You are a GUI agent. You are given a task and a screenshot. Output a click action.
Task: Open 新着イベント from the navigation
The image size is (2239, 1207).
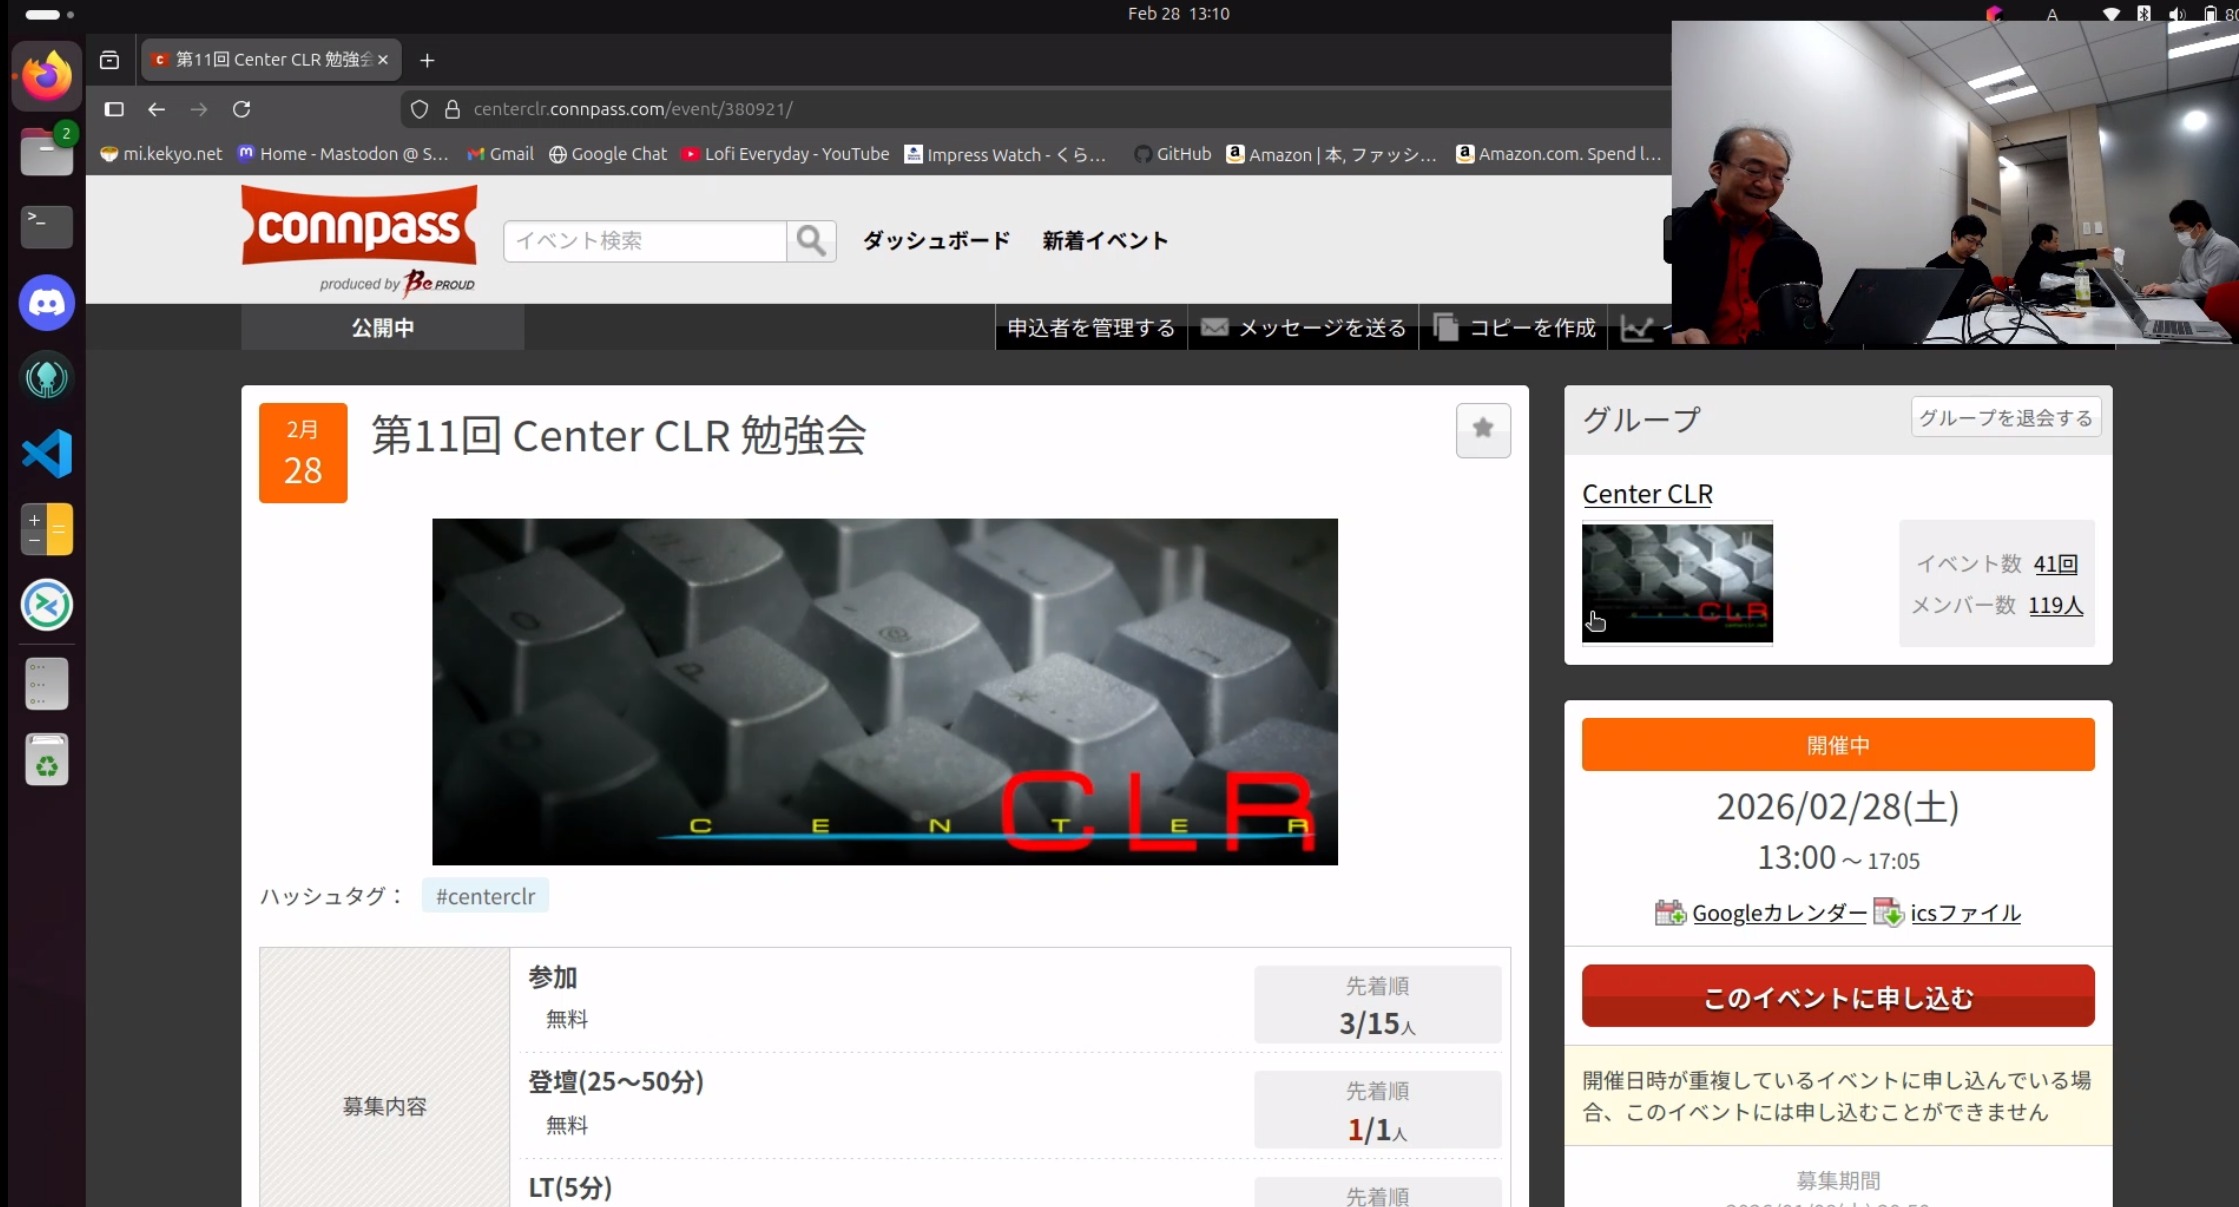click(x=1104, y=241)
